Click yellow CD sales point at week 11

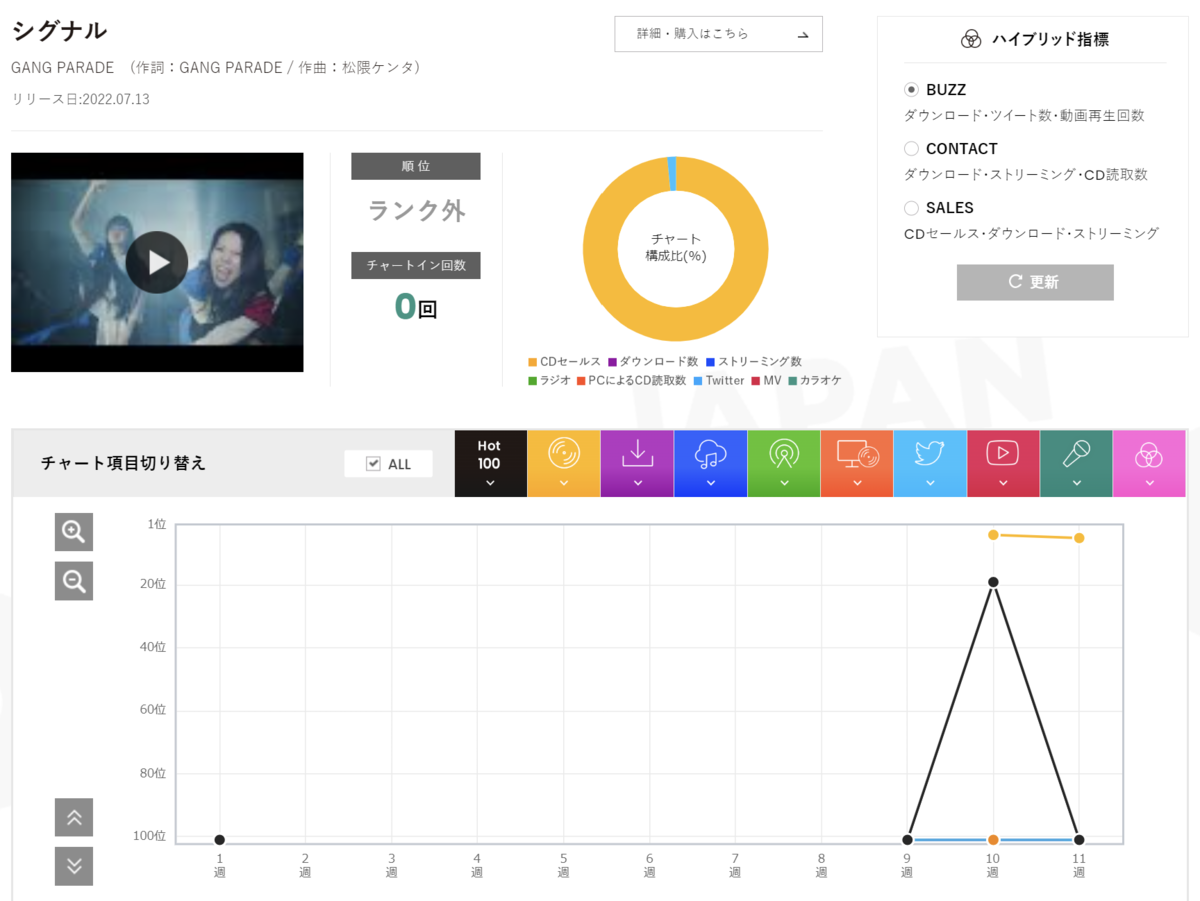click(x=1079, y=538)
